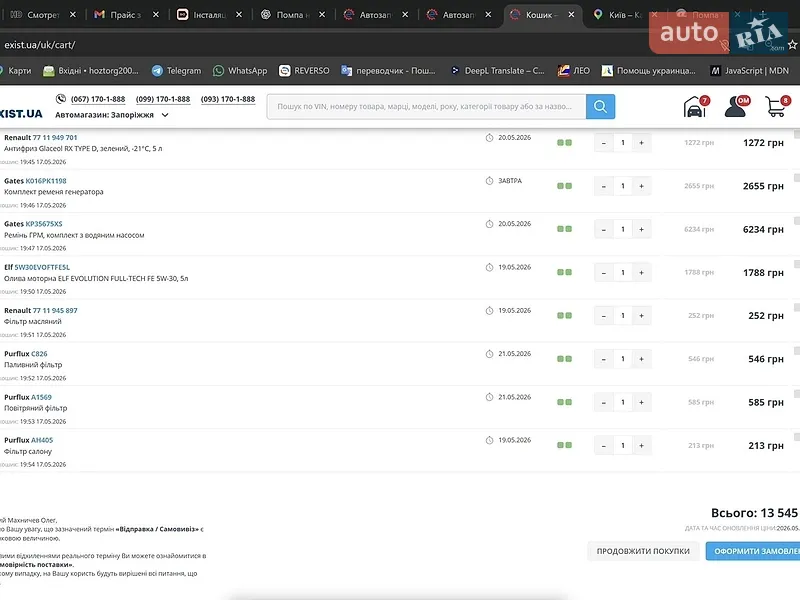Click quantity field of Purflux C826
Viewport: 800px width, 600px height.
pyautogui.click(x=622, y=359)
